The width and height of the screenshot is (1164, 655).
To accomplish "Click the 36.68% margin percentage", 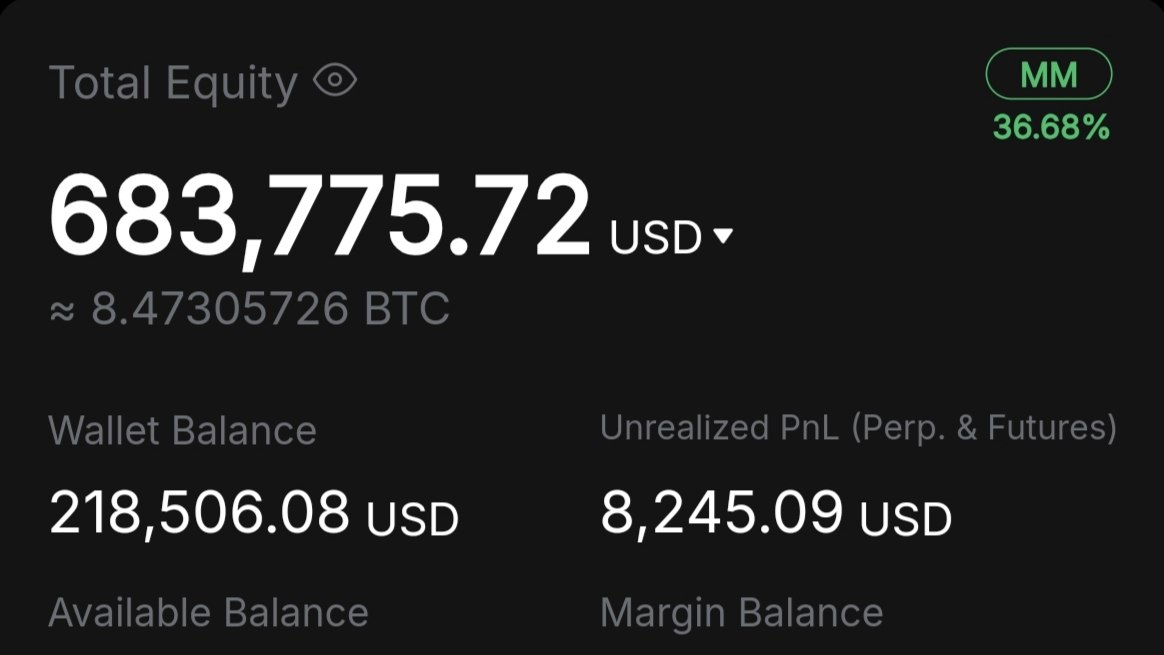I will [x=1051, y=127].
